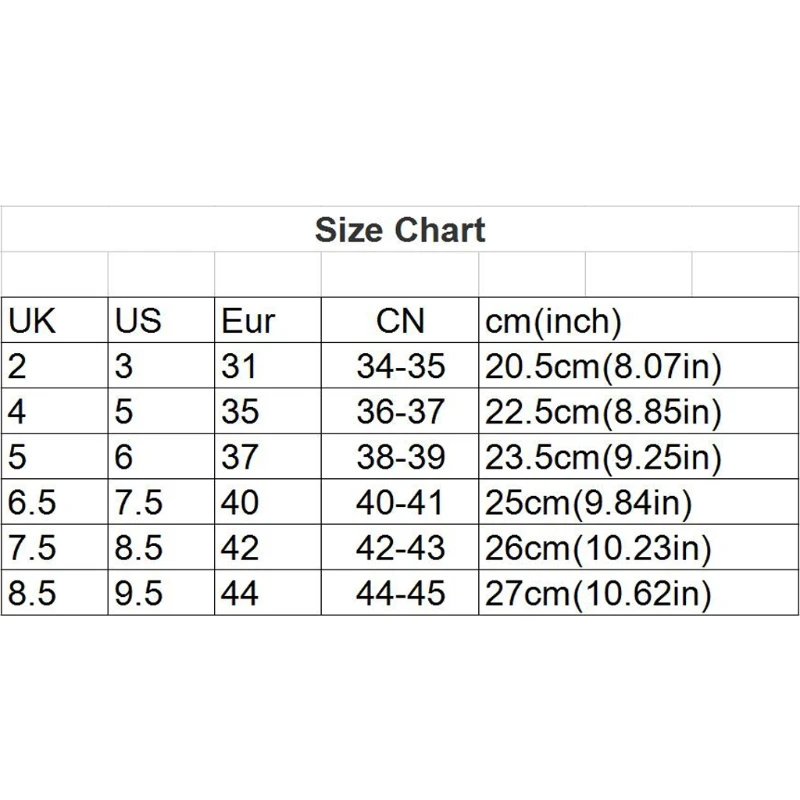Viewport: 800px width, 800px height.
Task: Select the 44-45 CN cell
Action: tap(400, 592)
